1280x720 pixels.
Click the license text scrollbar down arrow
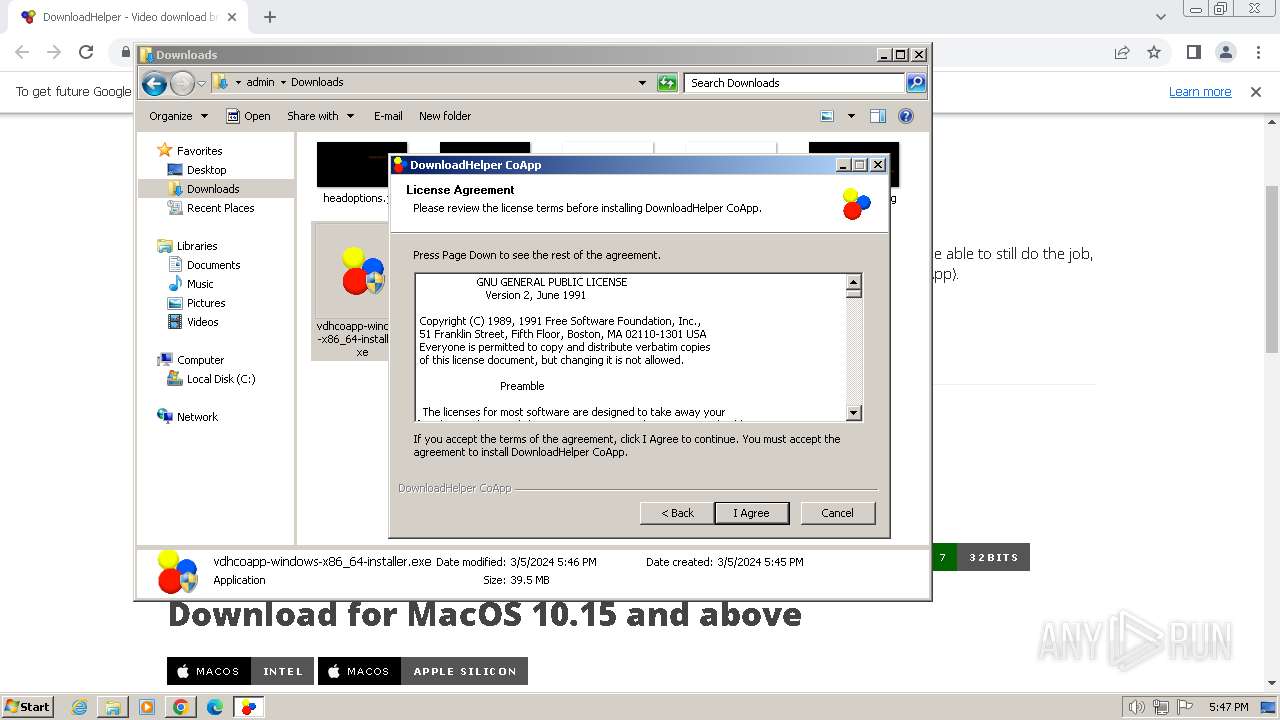tap(853, 412)
